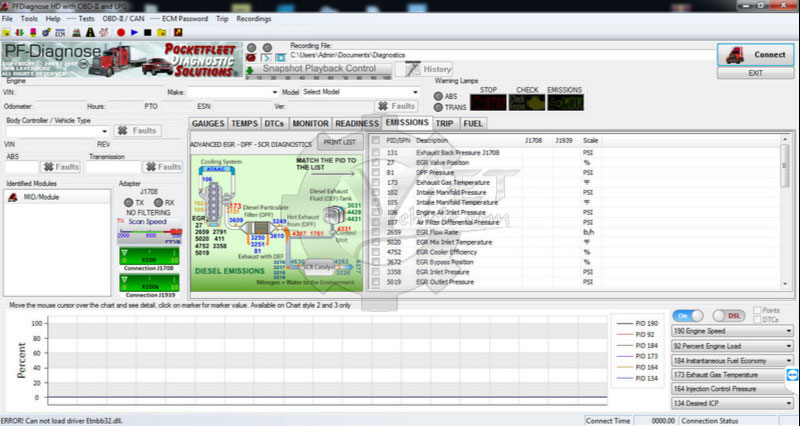Open the 134 Desired ICP dropdown
This screenshot has width=800, height=426.
tap(732, 403)
